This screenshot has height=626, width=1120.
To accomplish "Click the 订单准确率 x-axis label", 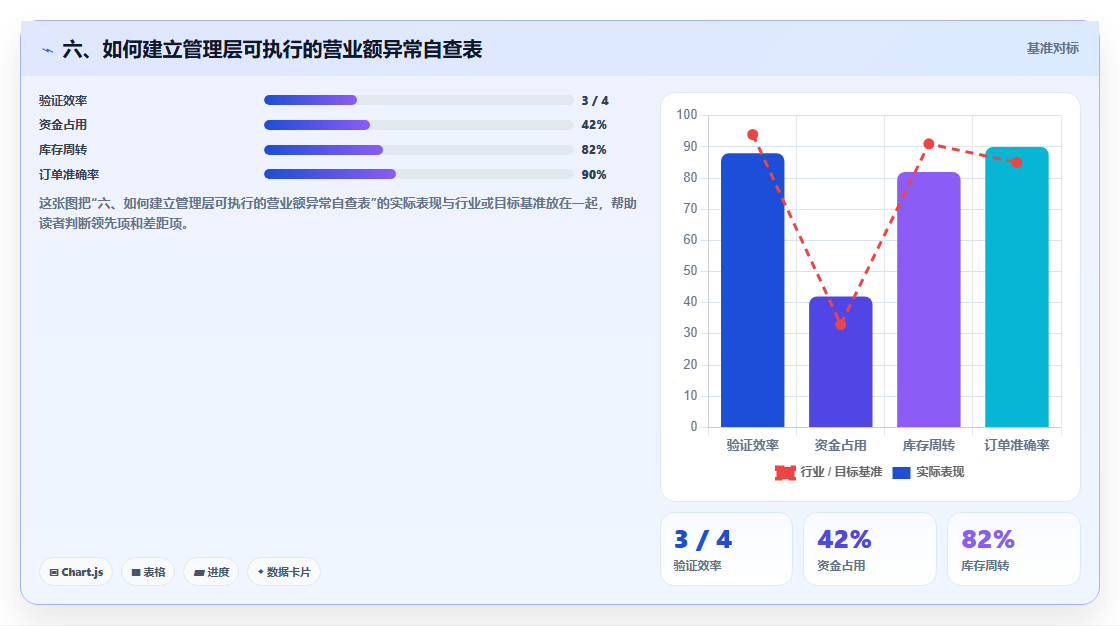I will coord(1016,445).
